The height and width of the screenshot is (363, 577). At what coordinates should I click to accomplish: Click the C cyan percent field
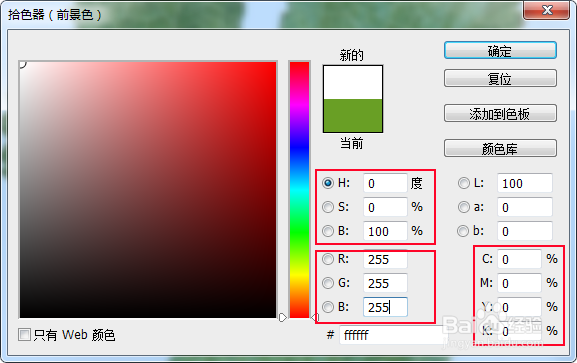(520, 259)
